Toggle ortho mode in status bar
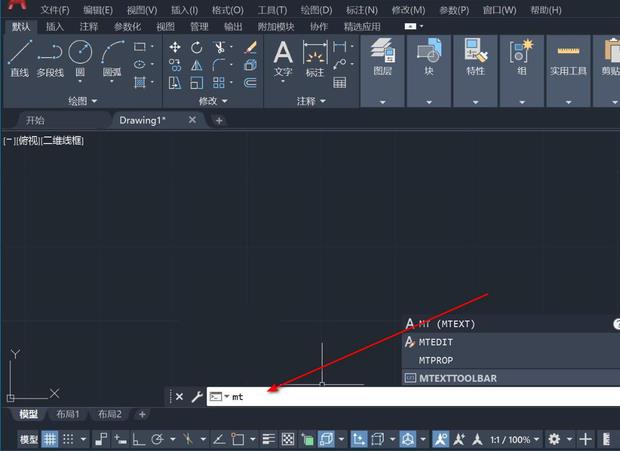Viewport: 620px width, 451px height. click(138, 440)
